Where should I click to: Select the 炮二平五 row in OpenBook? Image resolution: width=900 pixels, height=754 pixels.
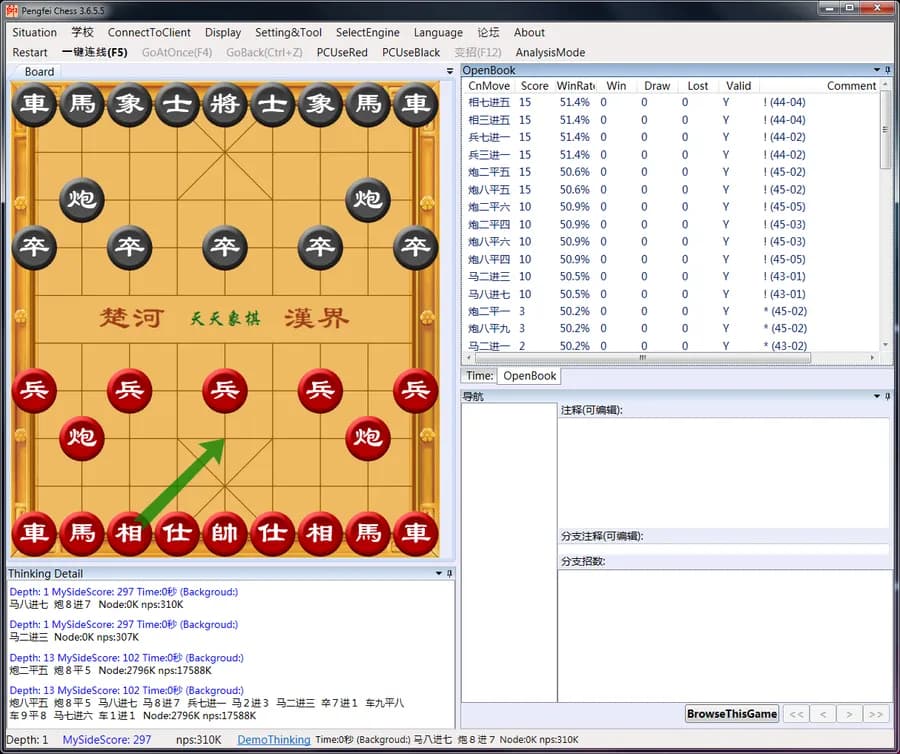tap(670, 172)
